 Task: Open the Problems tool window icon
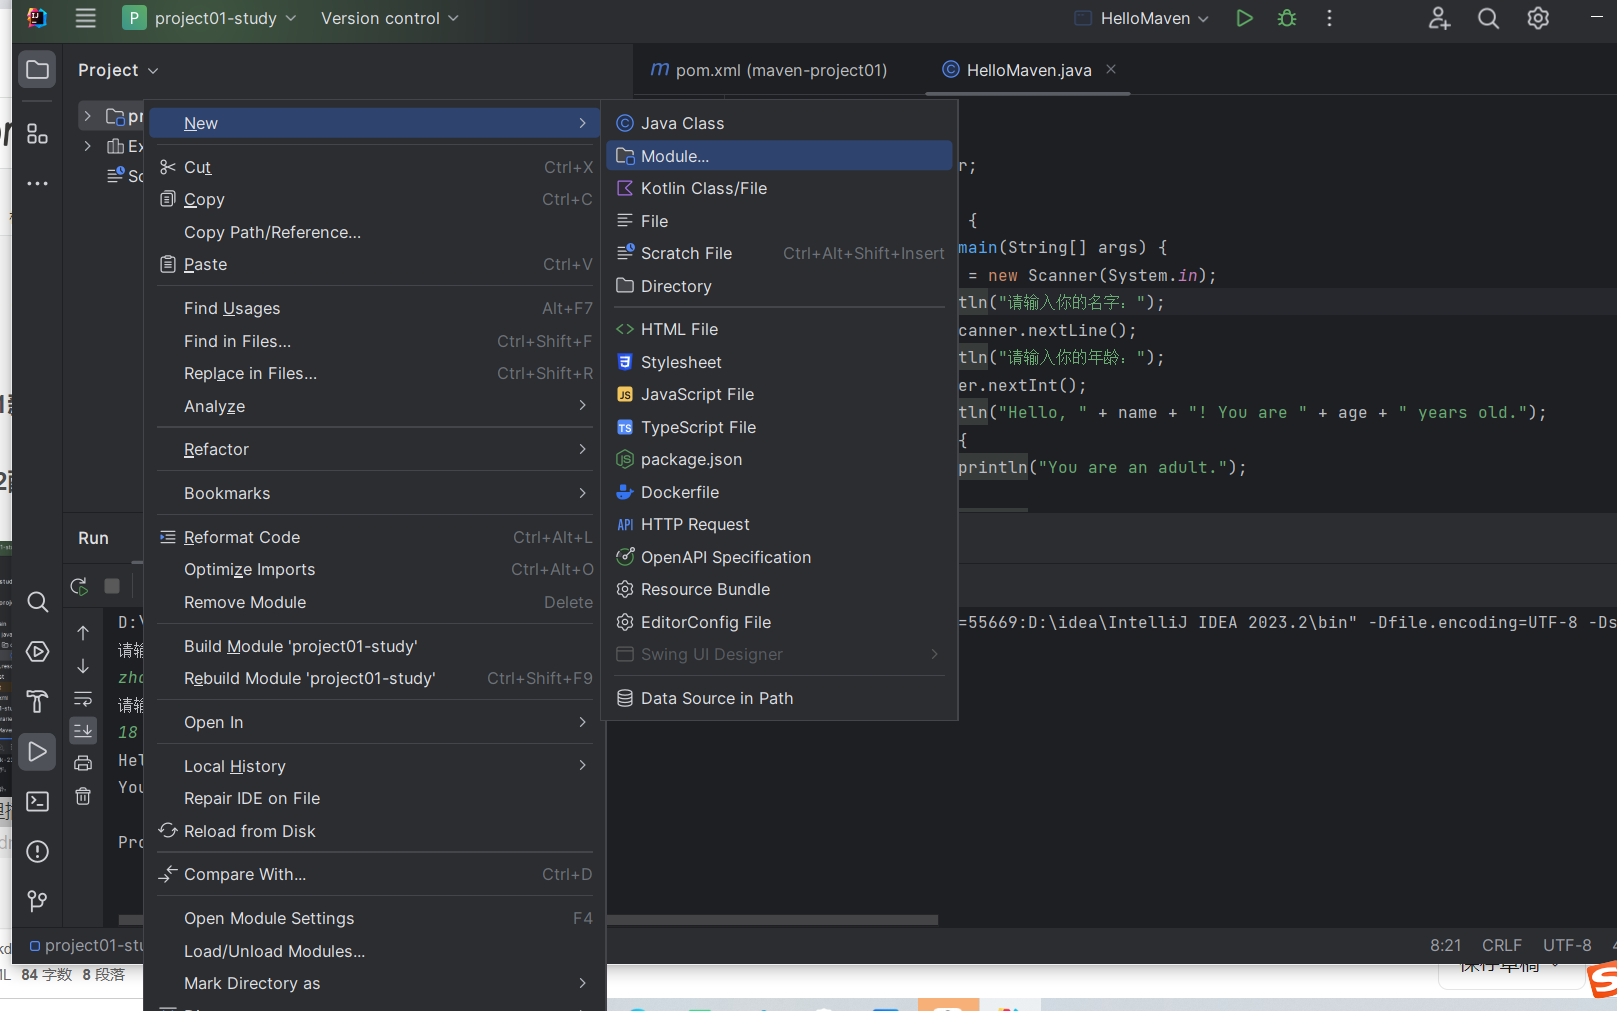point(37,852)
